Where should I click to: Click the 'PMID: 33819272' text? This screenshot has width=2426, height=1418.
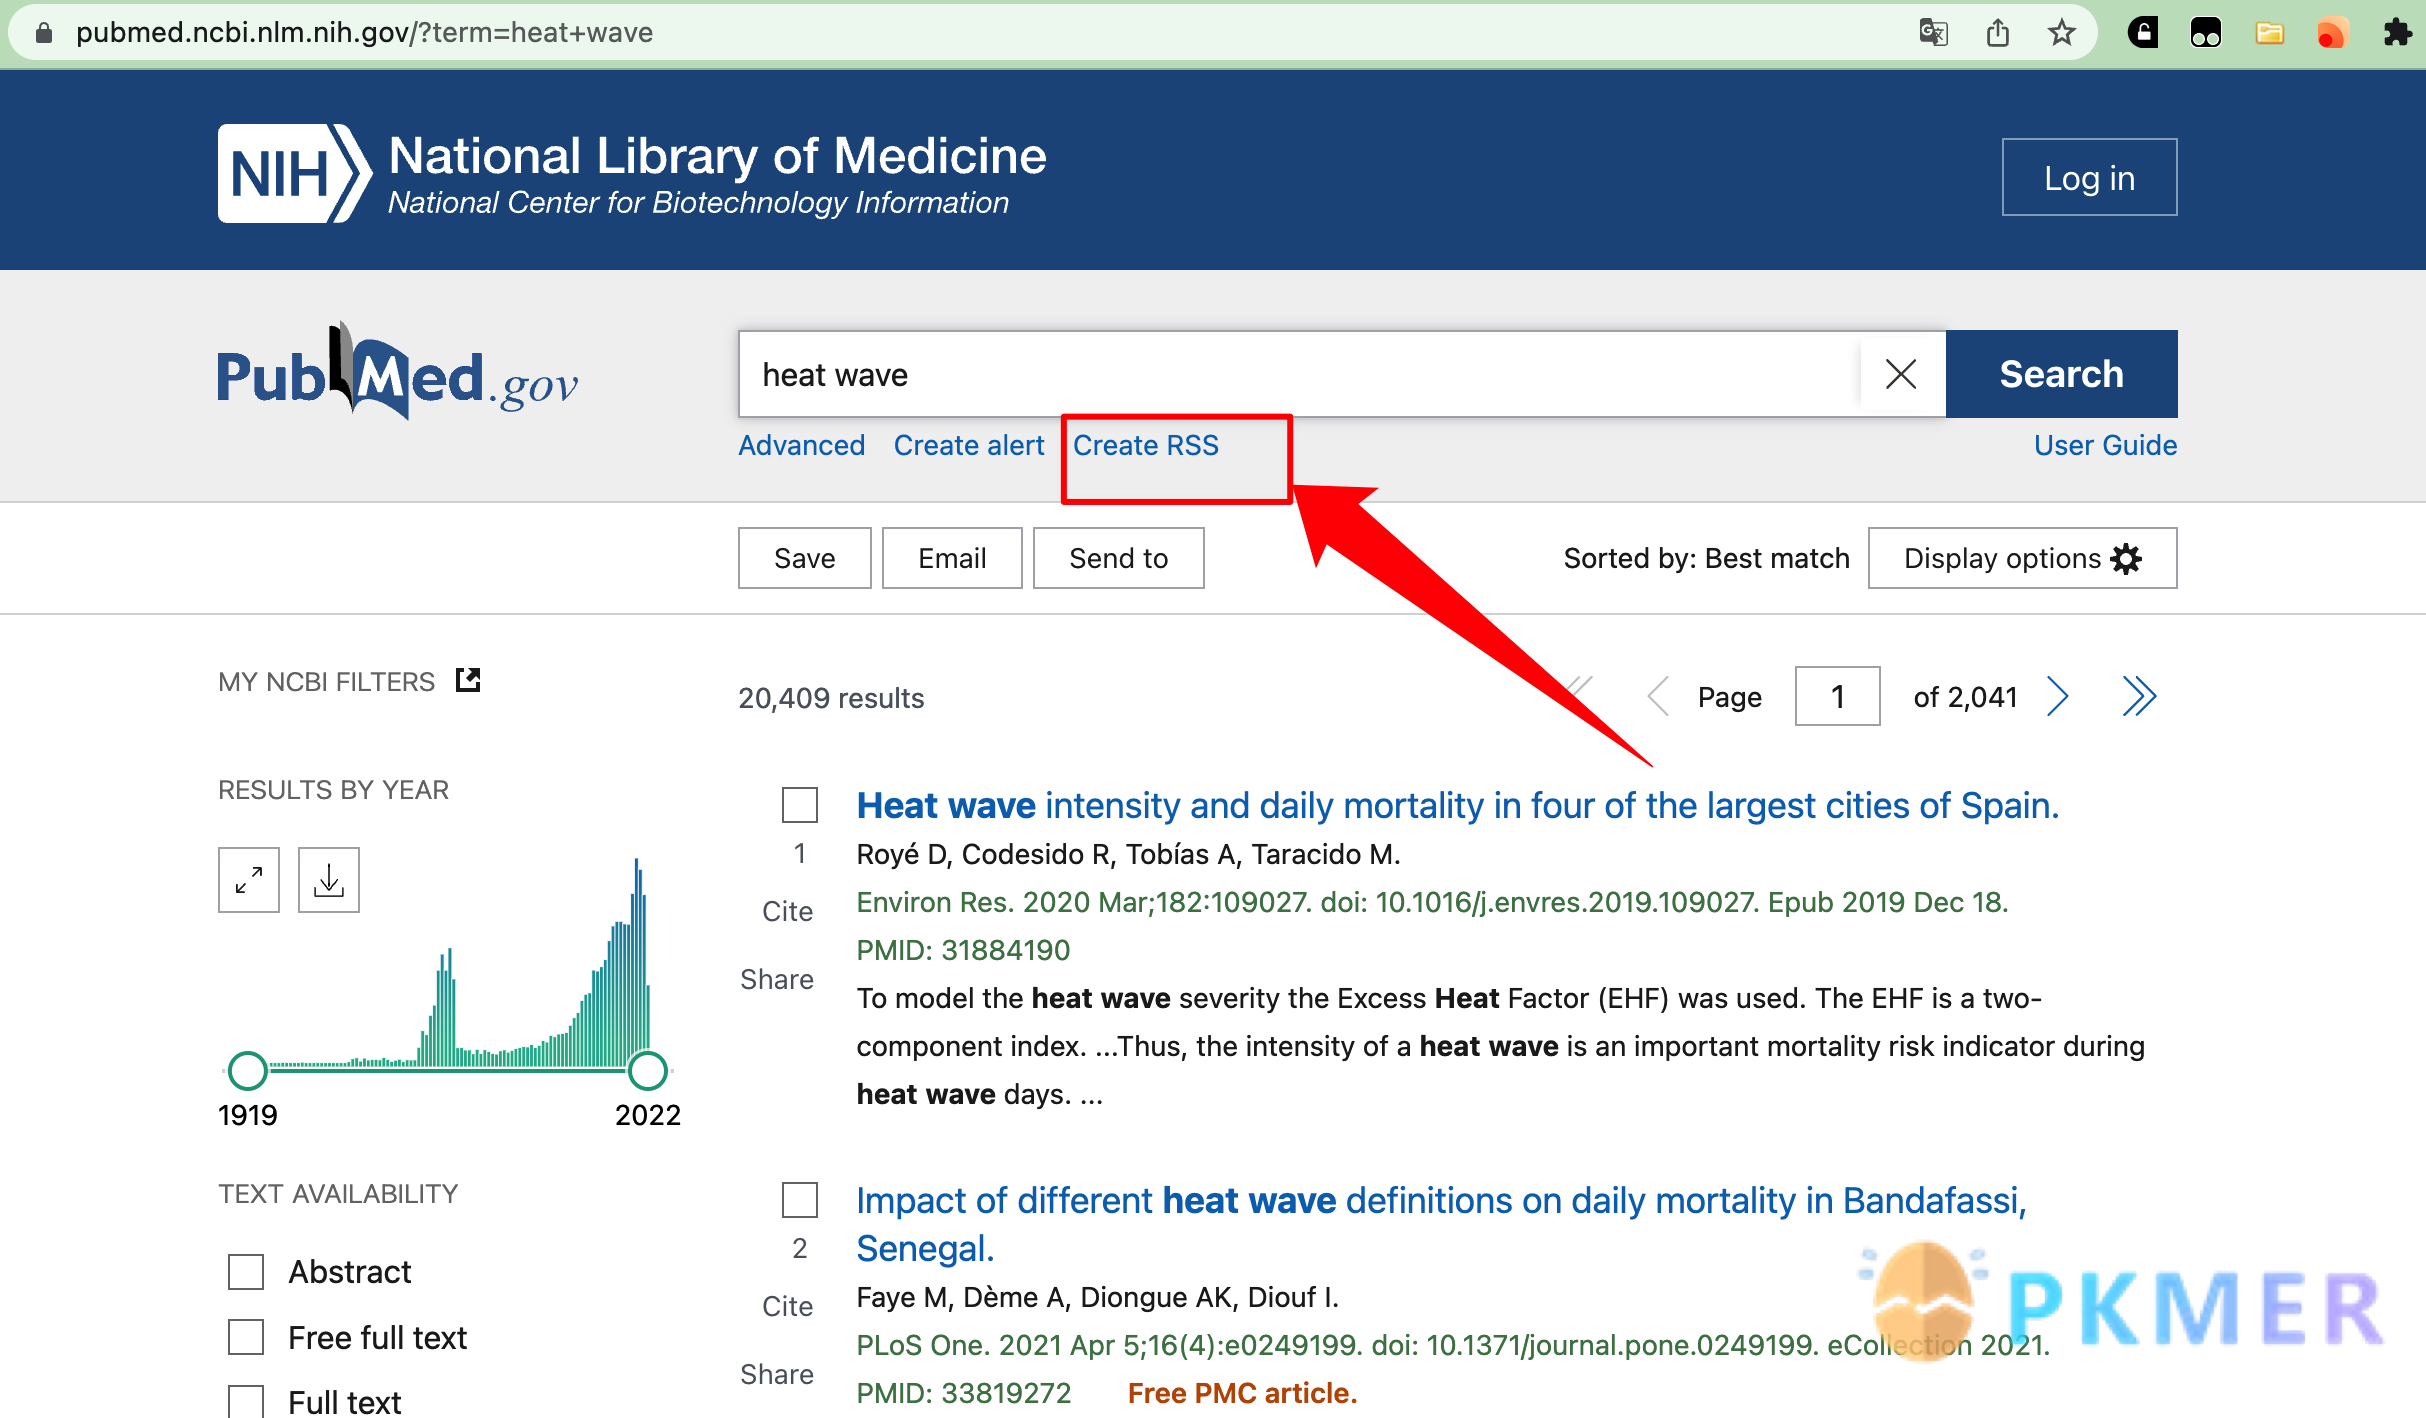[963, 1393]
